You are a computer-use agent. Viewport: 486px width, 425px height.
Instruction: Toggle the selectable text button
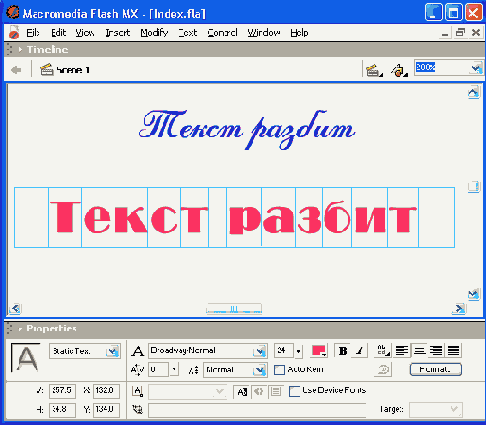(242, 392)
